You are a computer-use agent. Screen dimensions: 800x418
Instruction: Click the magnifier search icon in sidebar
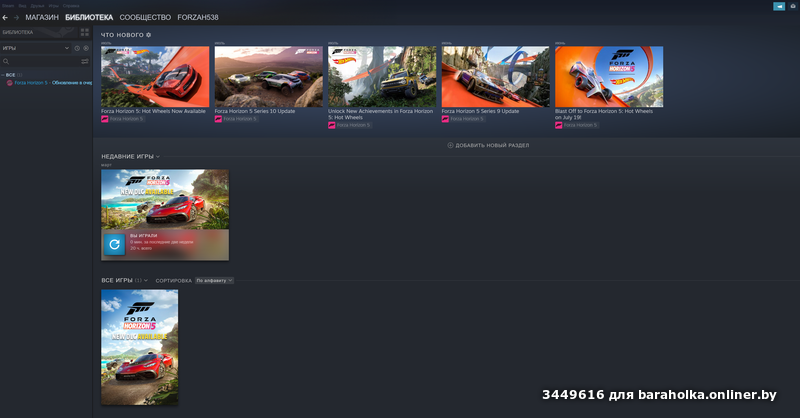pos(6,61)
